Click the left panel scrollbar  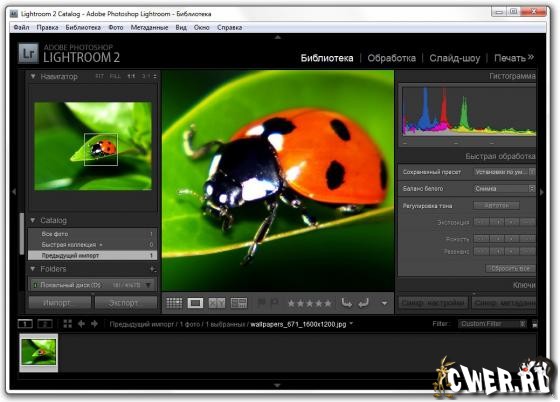point(22,233)
